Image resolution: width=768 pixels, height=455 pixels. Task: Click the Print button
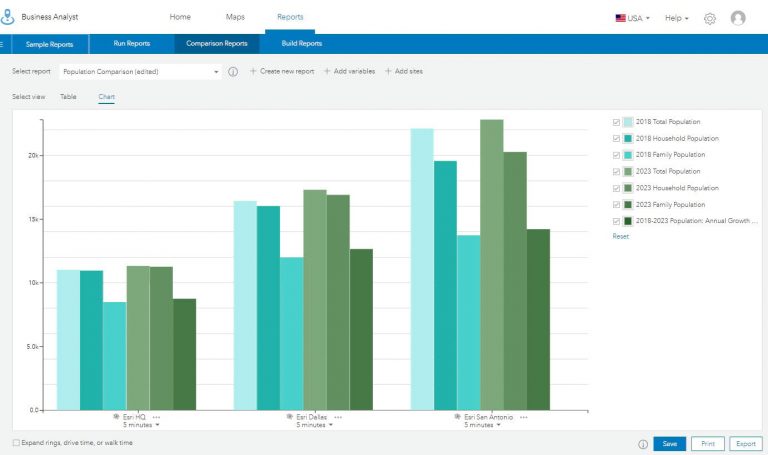708,444
